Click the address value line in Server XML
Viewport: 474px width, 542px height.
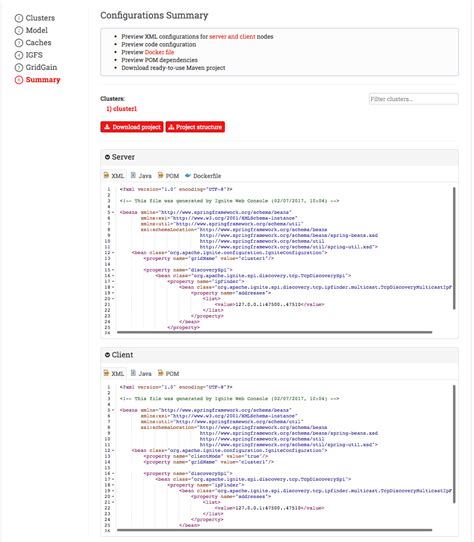tap(269, 305)
